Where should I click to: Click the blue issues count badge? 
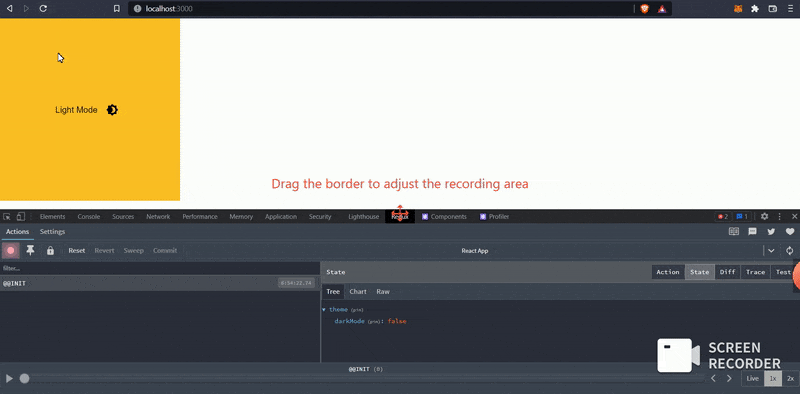[742, 216]
